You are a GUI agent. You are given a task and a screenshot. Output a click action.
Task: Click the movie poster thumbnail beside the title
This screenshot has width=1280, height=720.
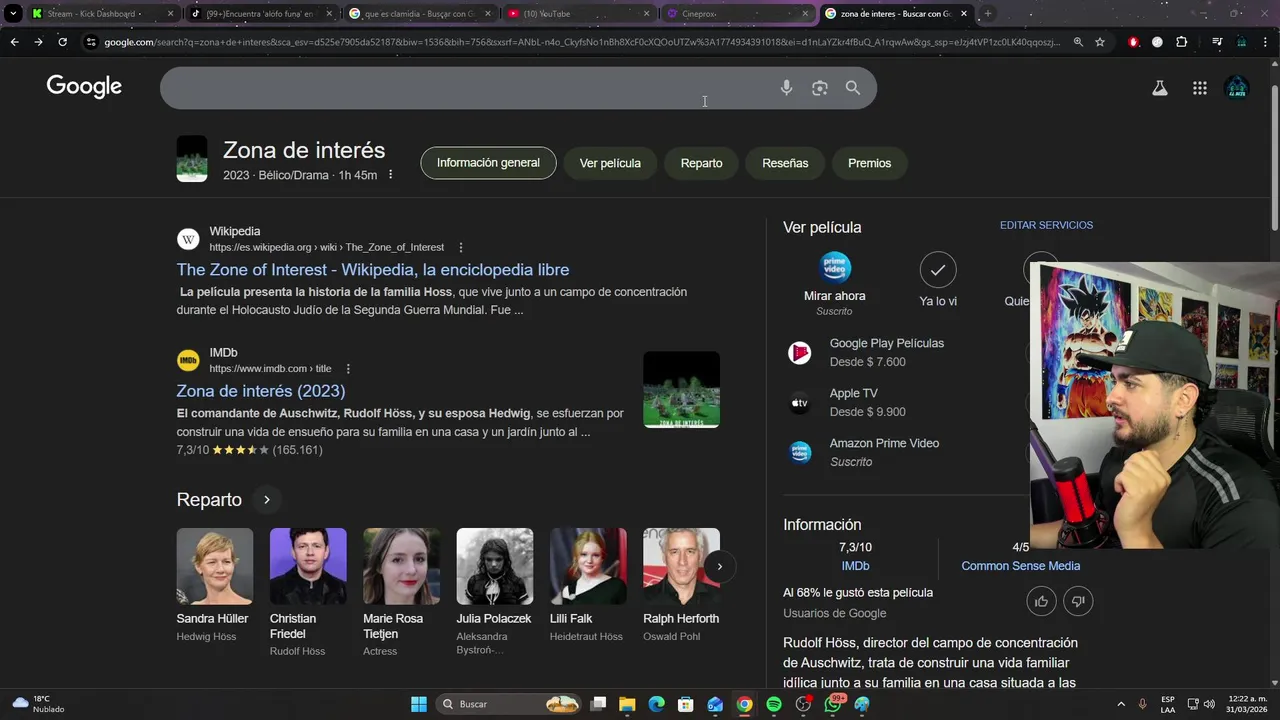pos(192,159)
